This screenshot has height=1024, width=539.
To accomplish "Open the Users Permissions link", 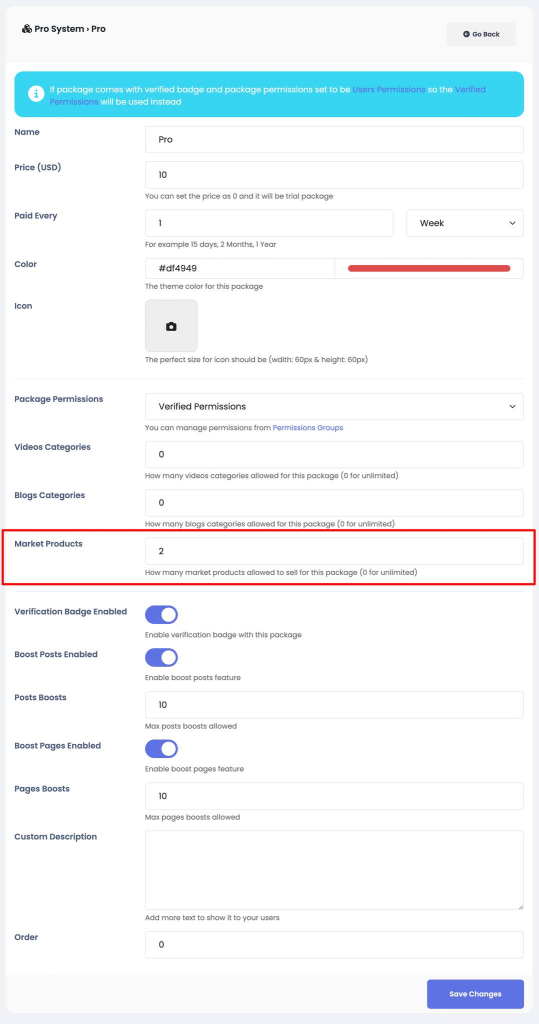I will pos(389,89).
